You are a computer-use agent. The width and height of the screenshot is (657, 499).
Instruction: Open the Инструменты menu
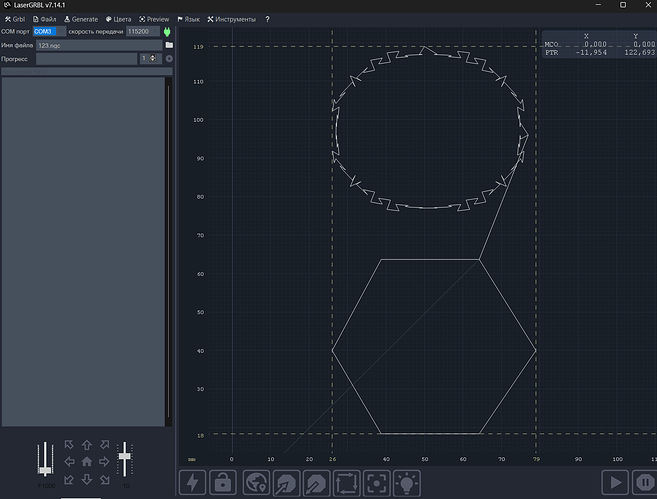coord(231,19)
